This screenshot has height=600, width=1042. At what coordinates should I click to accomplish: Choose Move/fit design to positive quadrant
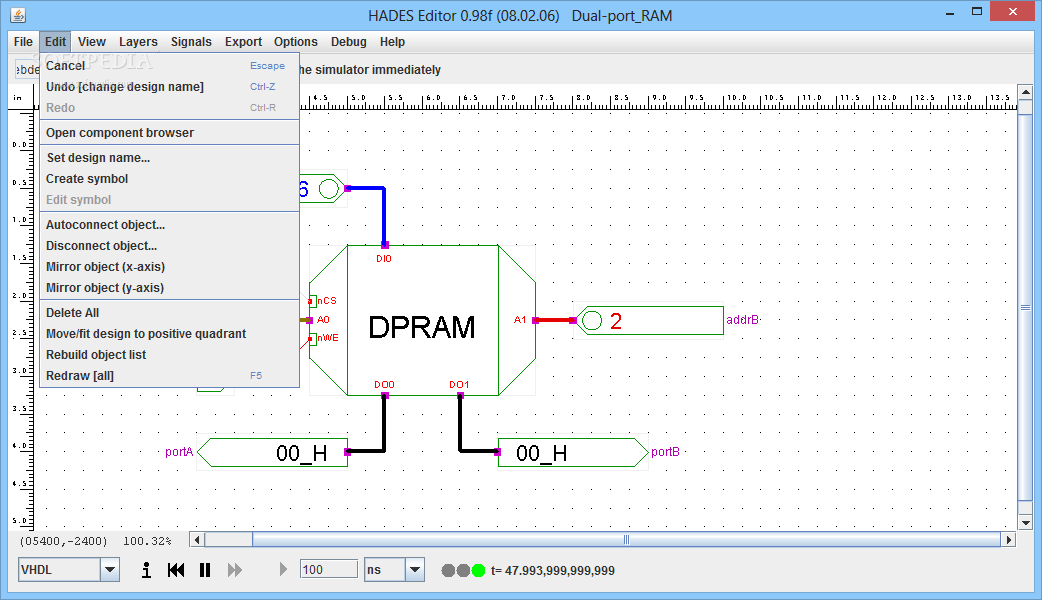coord(169,334)
